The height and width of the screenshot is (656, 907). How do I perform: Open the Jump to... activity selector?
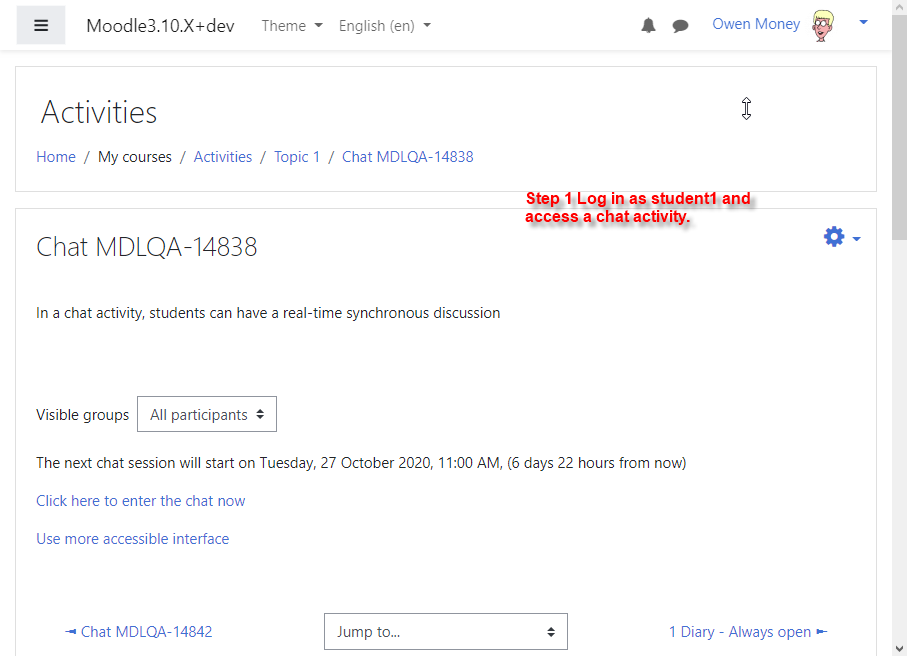coord(446,632)
